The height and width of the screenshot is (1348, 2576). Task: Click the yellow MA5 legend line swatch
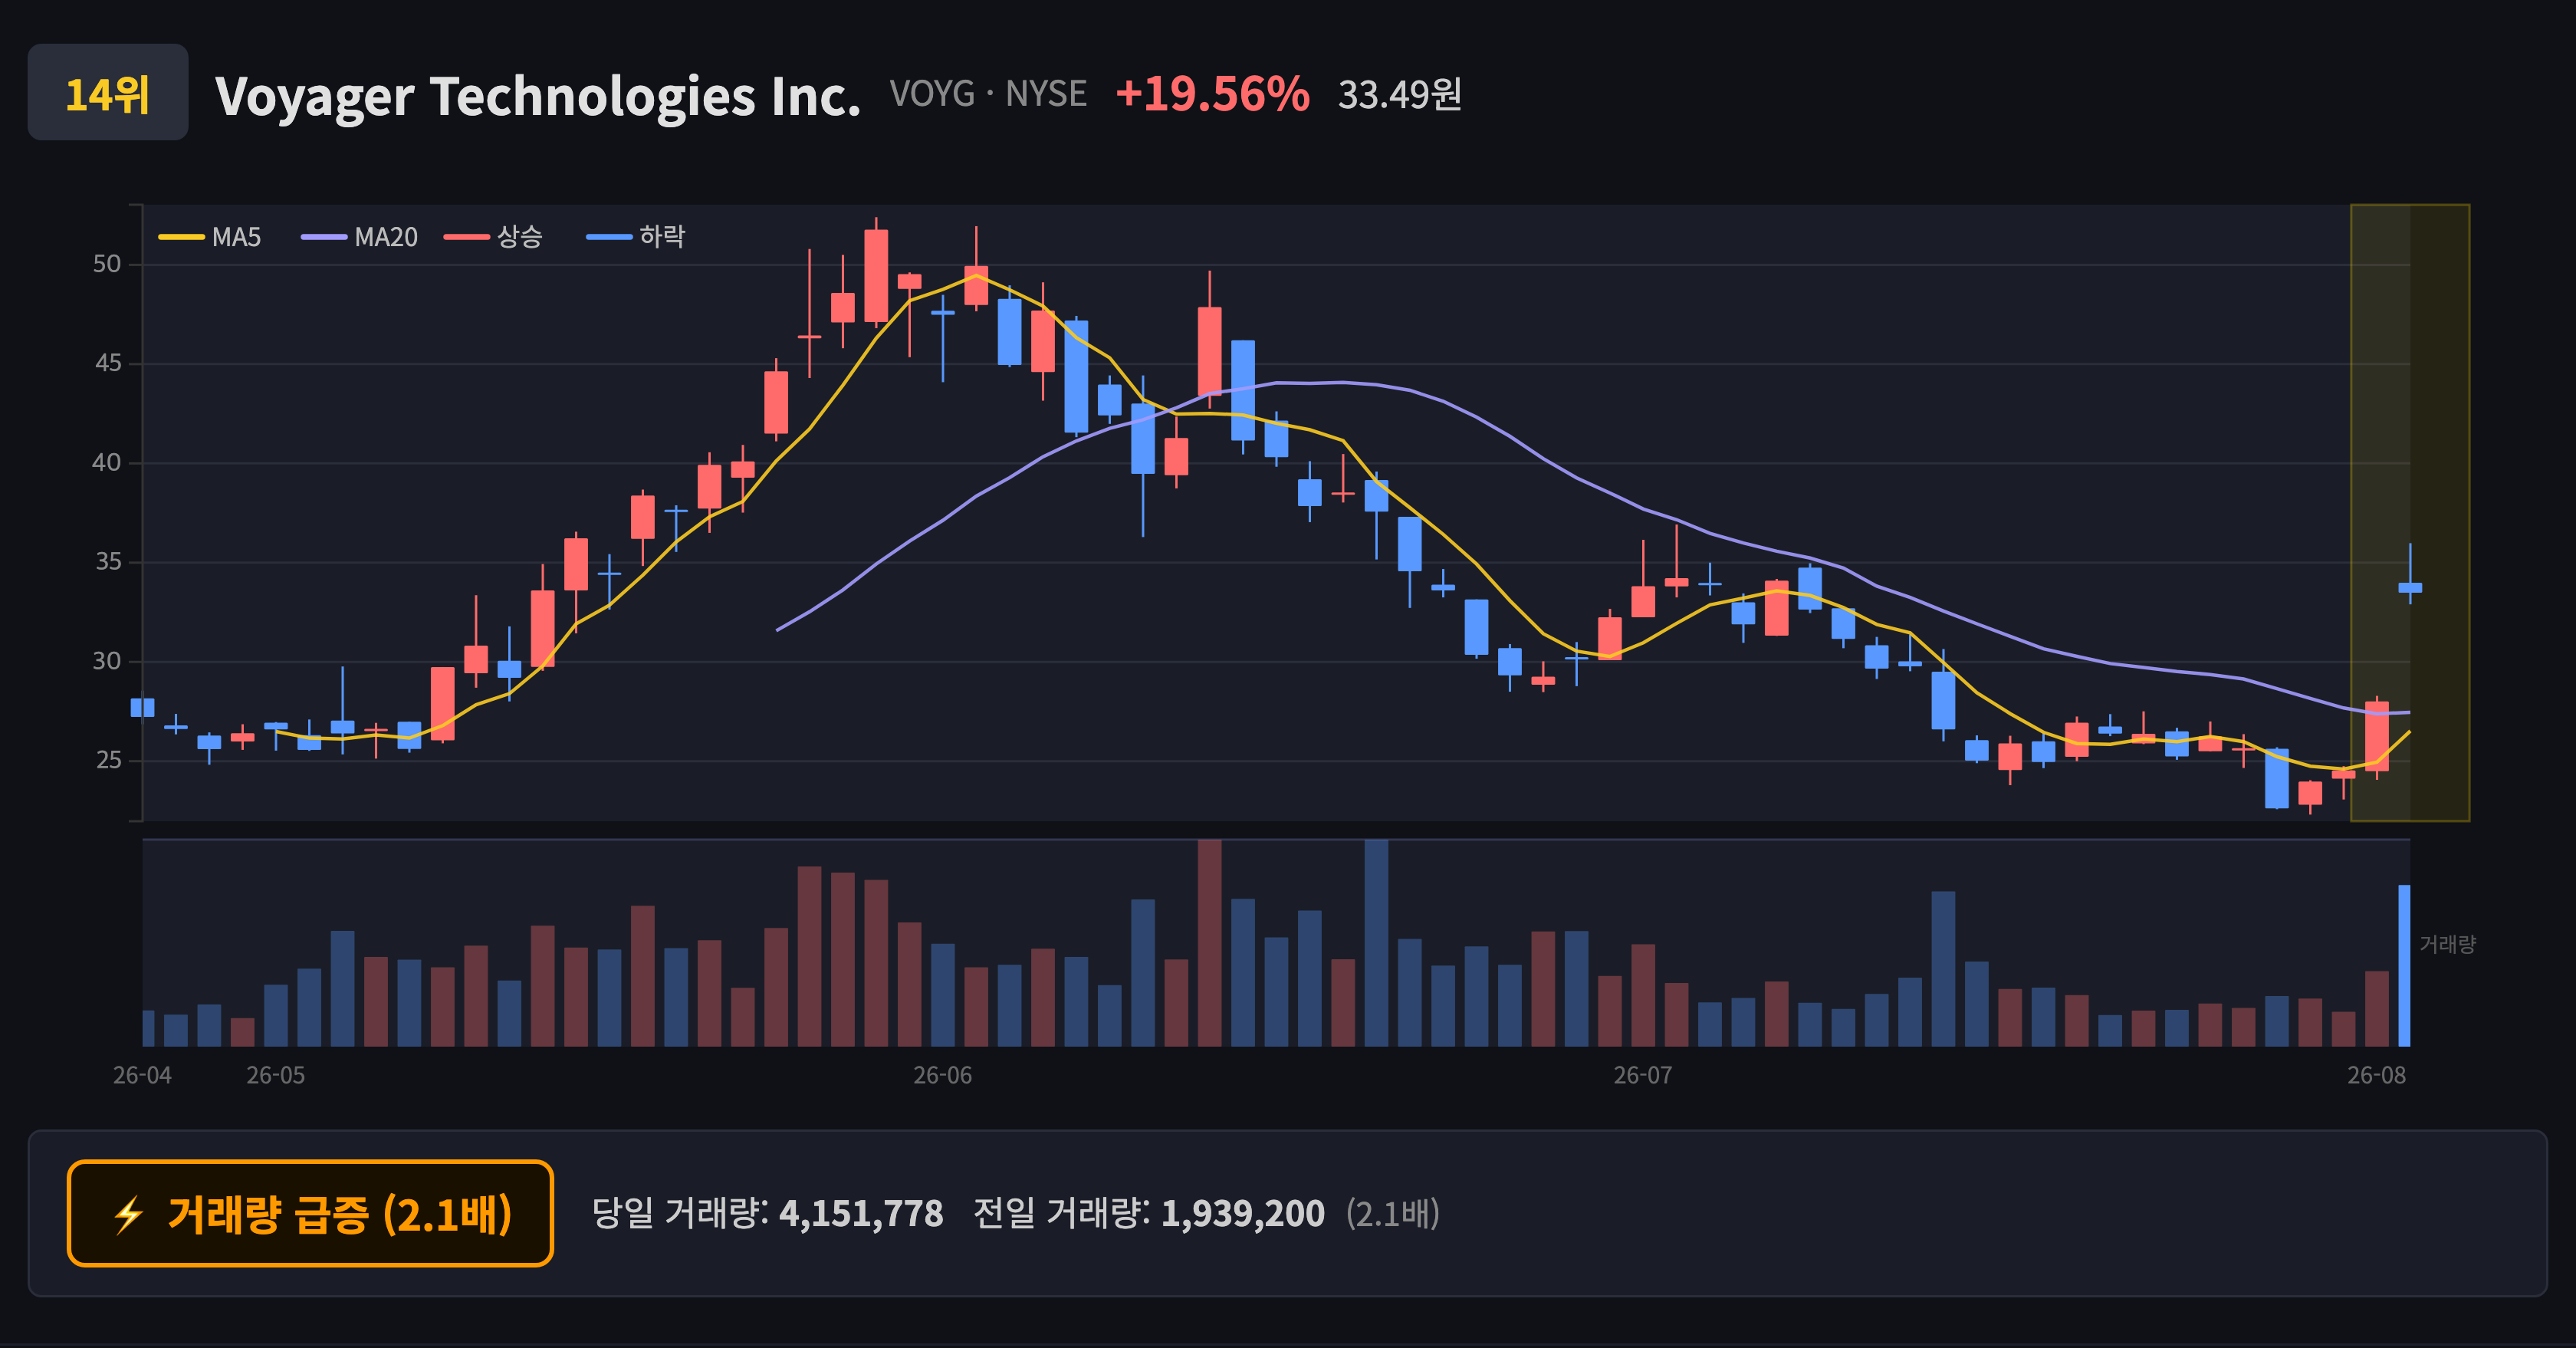pos(181,237)
